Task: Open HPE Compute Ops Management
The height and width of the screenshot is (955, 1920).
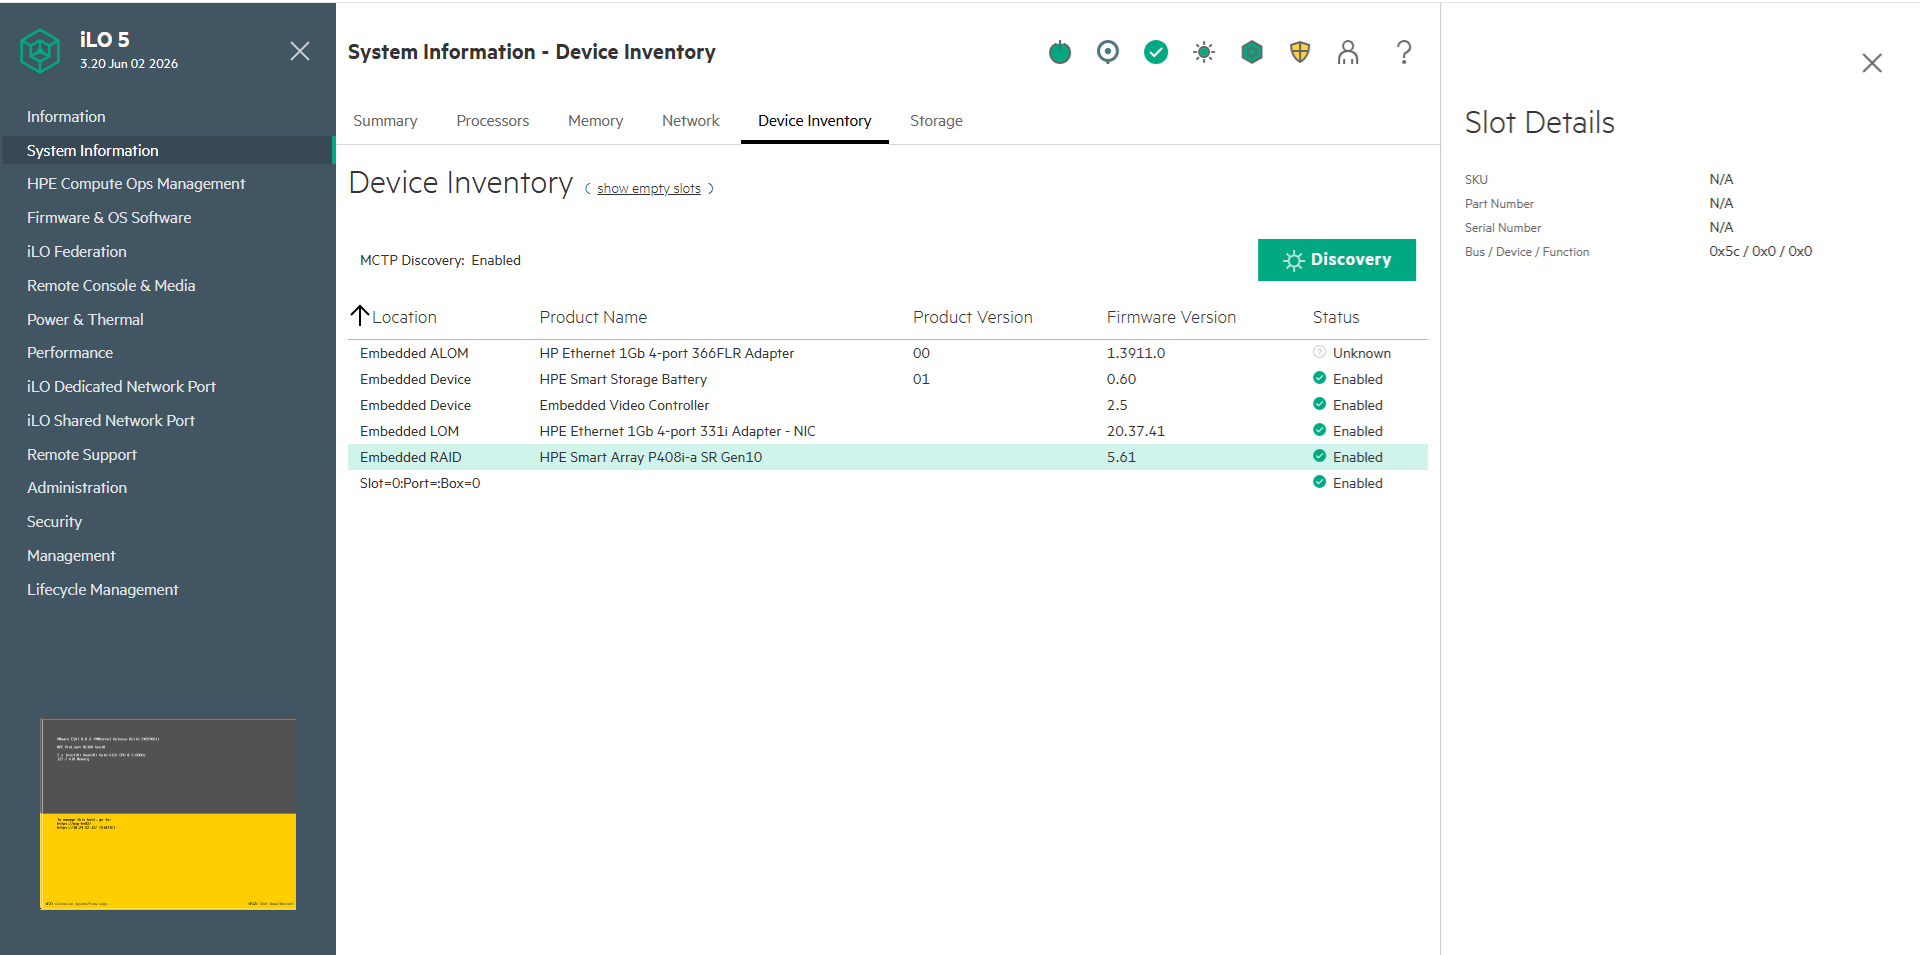Action: (x=136, y=184)
